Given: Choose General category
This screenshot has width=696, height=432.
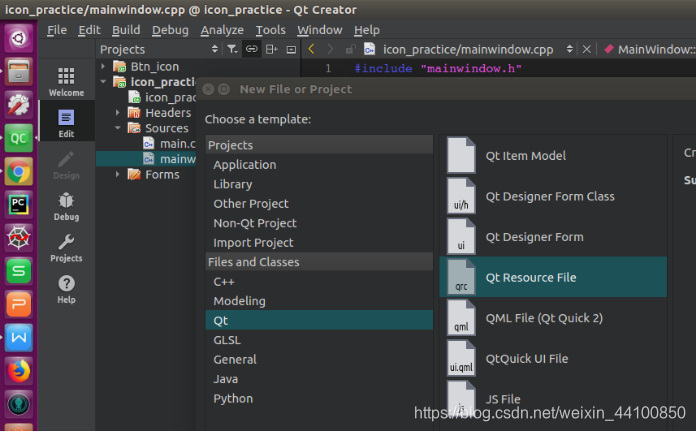Looking at the screenshot, I should pyautogui.click(x=319, y=360).
